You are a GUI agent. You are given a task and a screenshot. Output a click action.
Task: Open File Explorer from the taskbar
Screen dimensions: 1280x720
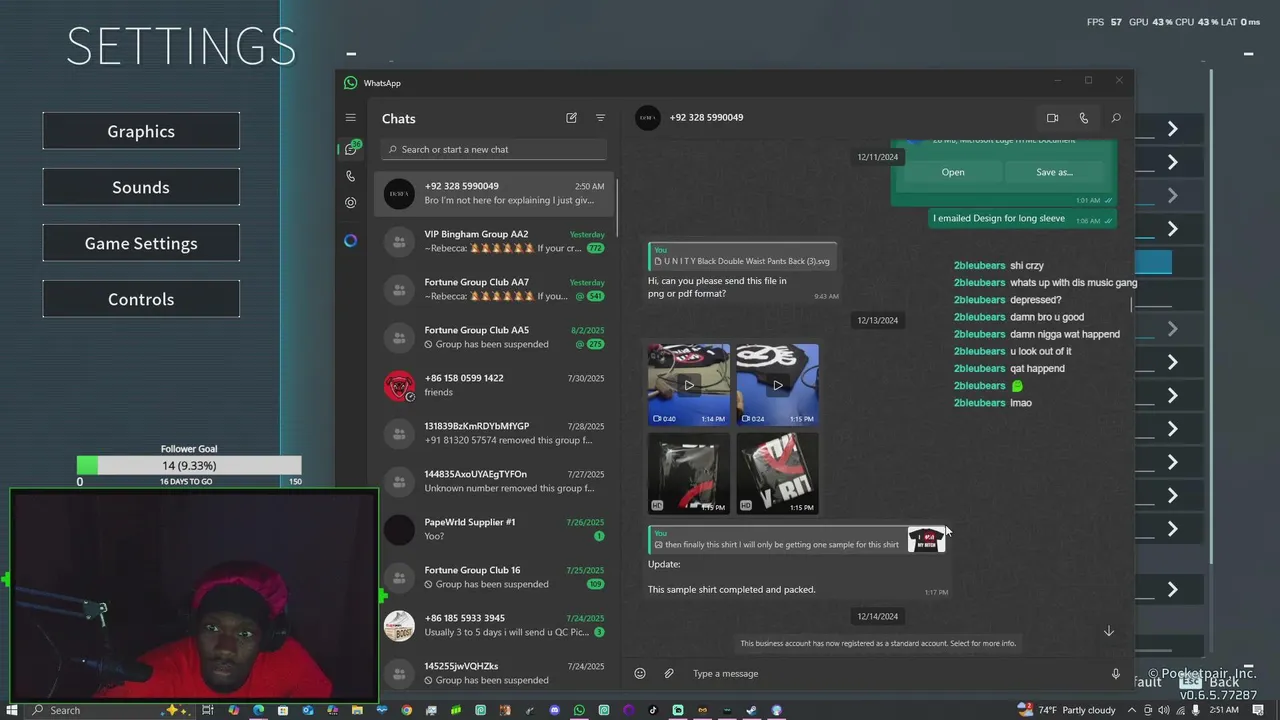pyautogui.click(x=357, y=710)
